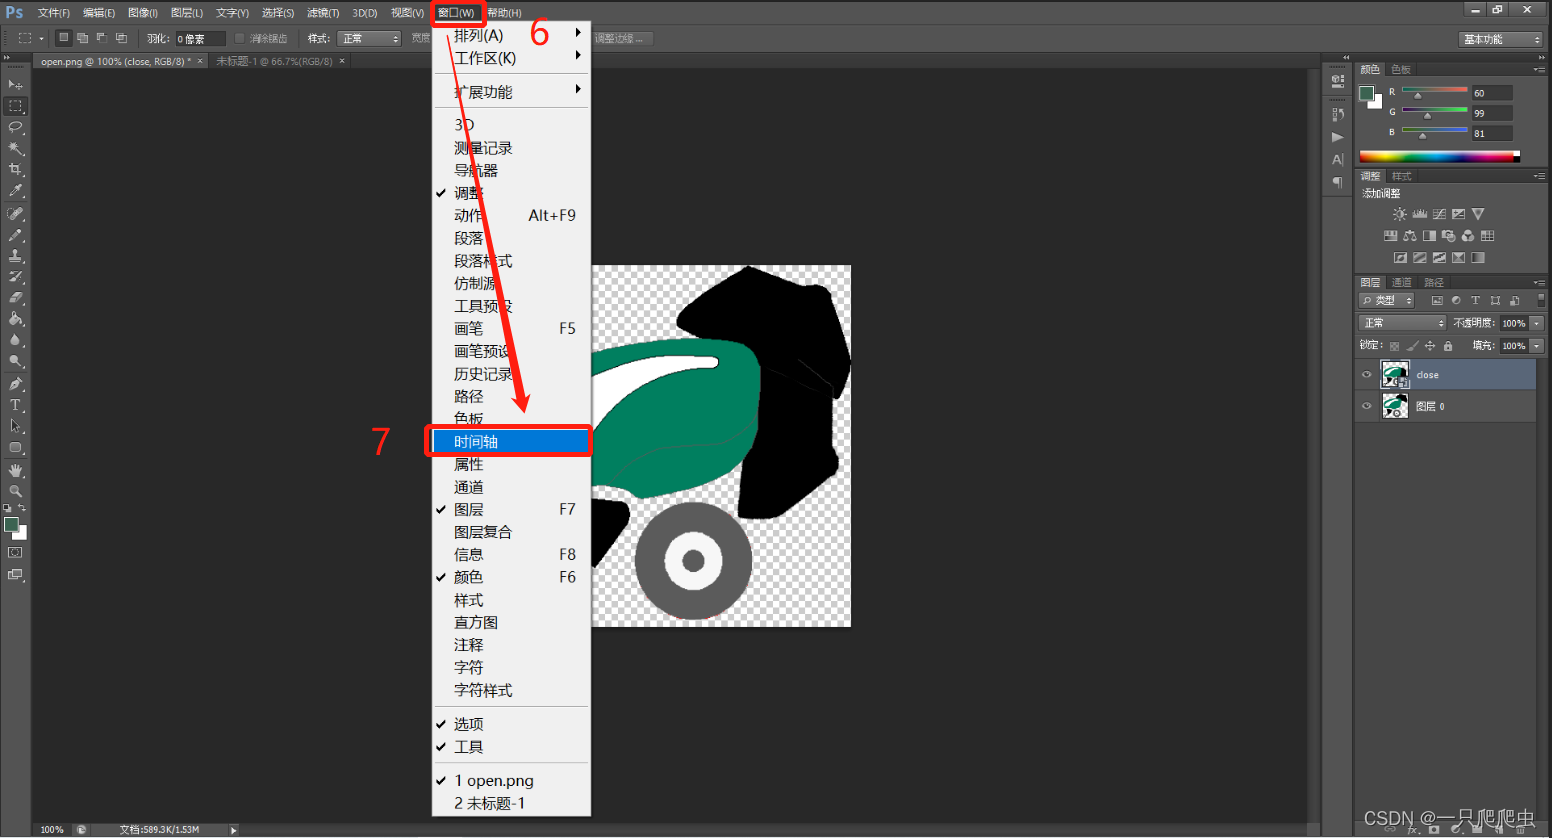The width and height of the screenshot is (1552, 838).
Task: Open the 类型 layer filter dropdown
Action: pos(1387,300)
